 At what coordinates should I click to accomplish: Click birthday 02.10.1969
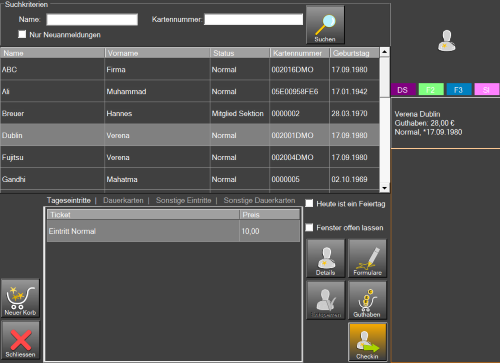coord(349,179)
